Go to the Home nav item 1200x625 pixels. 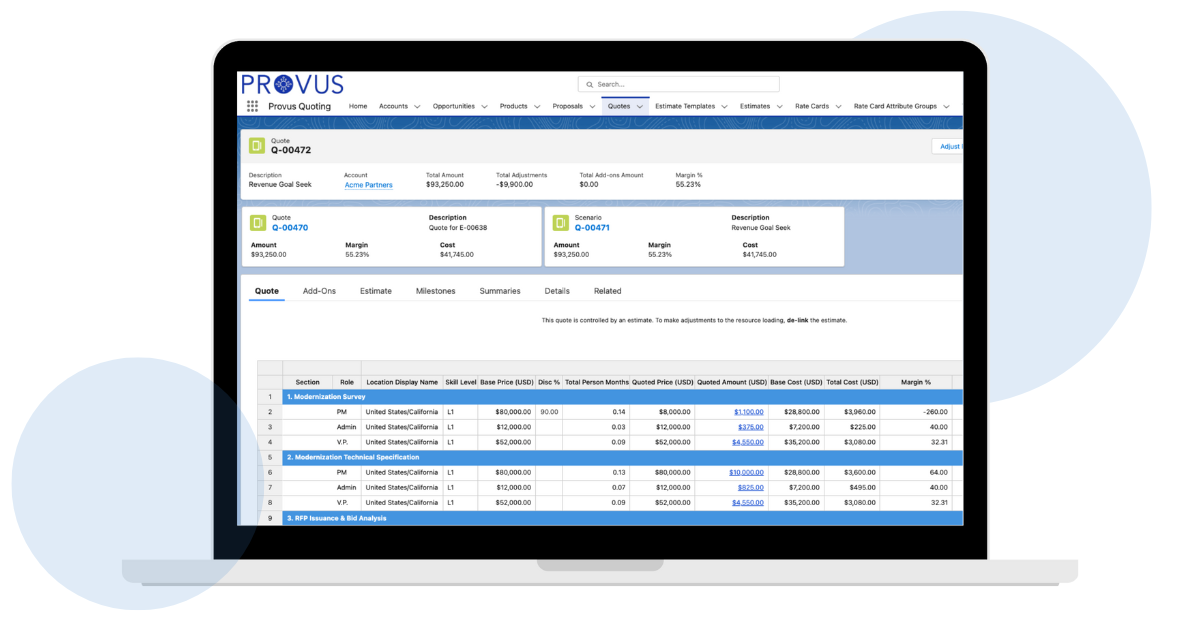pos(358,106)
